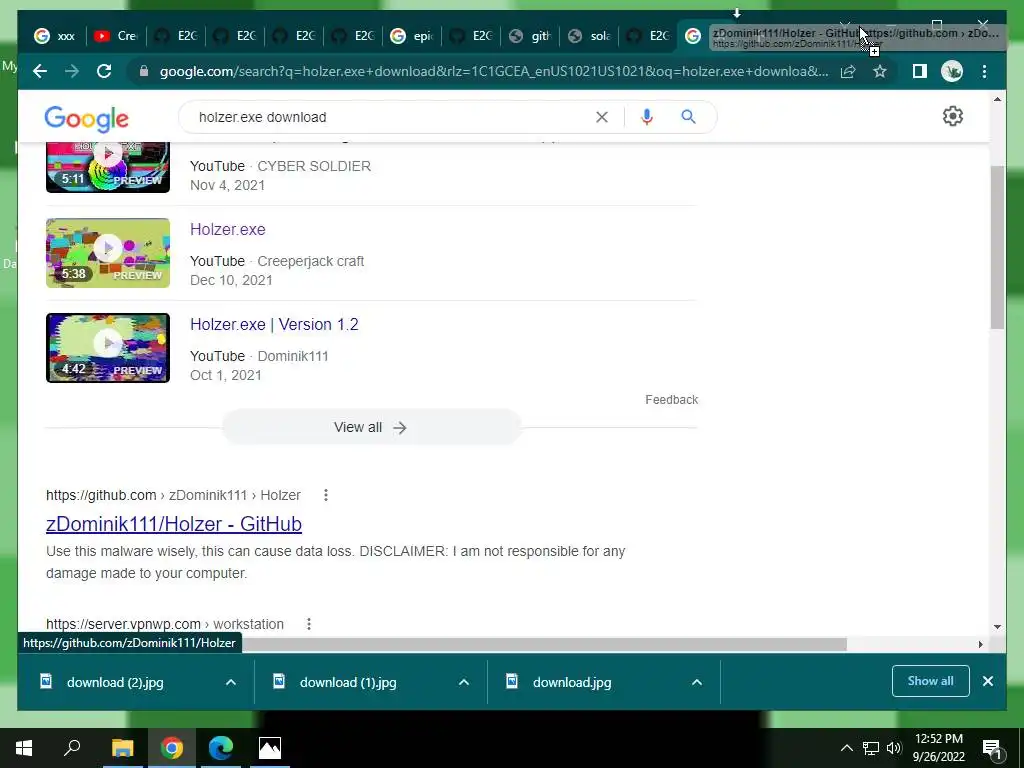Switch to the sola tab

pyautogui.click(x=590, y=36)
